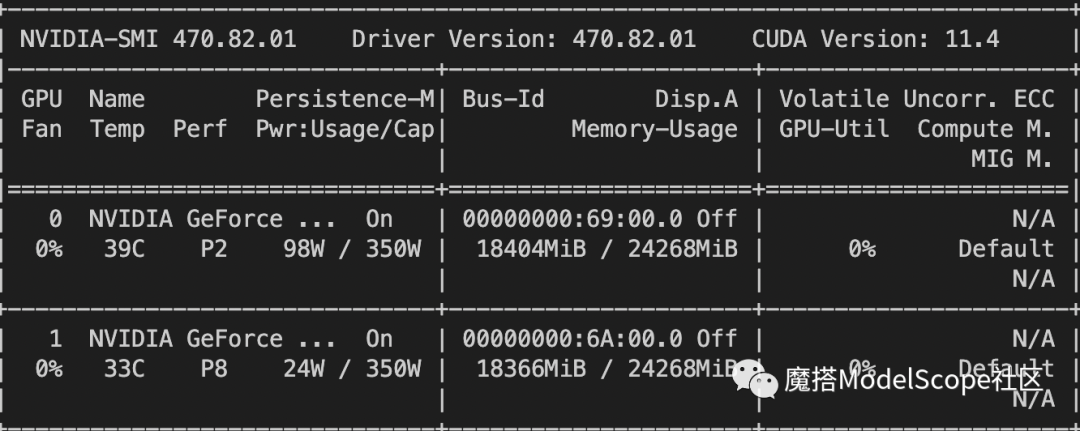1080x431 pixels.
Task: Click GPU 0 memory usage 18404MiB
Action: (x=531, y=249)
